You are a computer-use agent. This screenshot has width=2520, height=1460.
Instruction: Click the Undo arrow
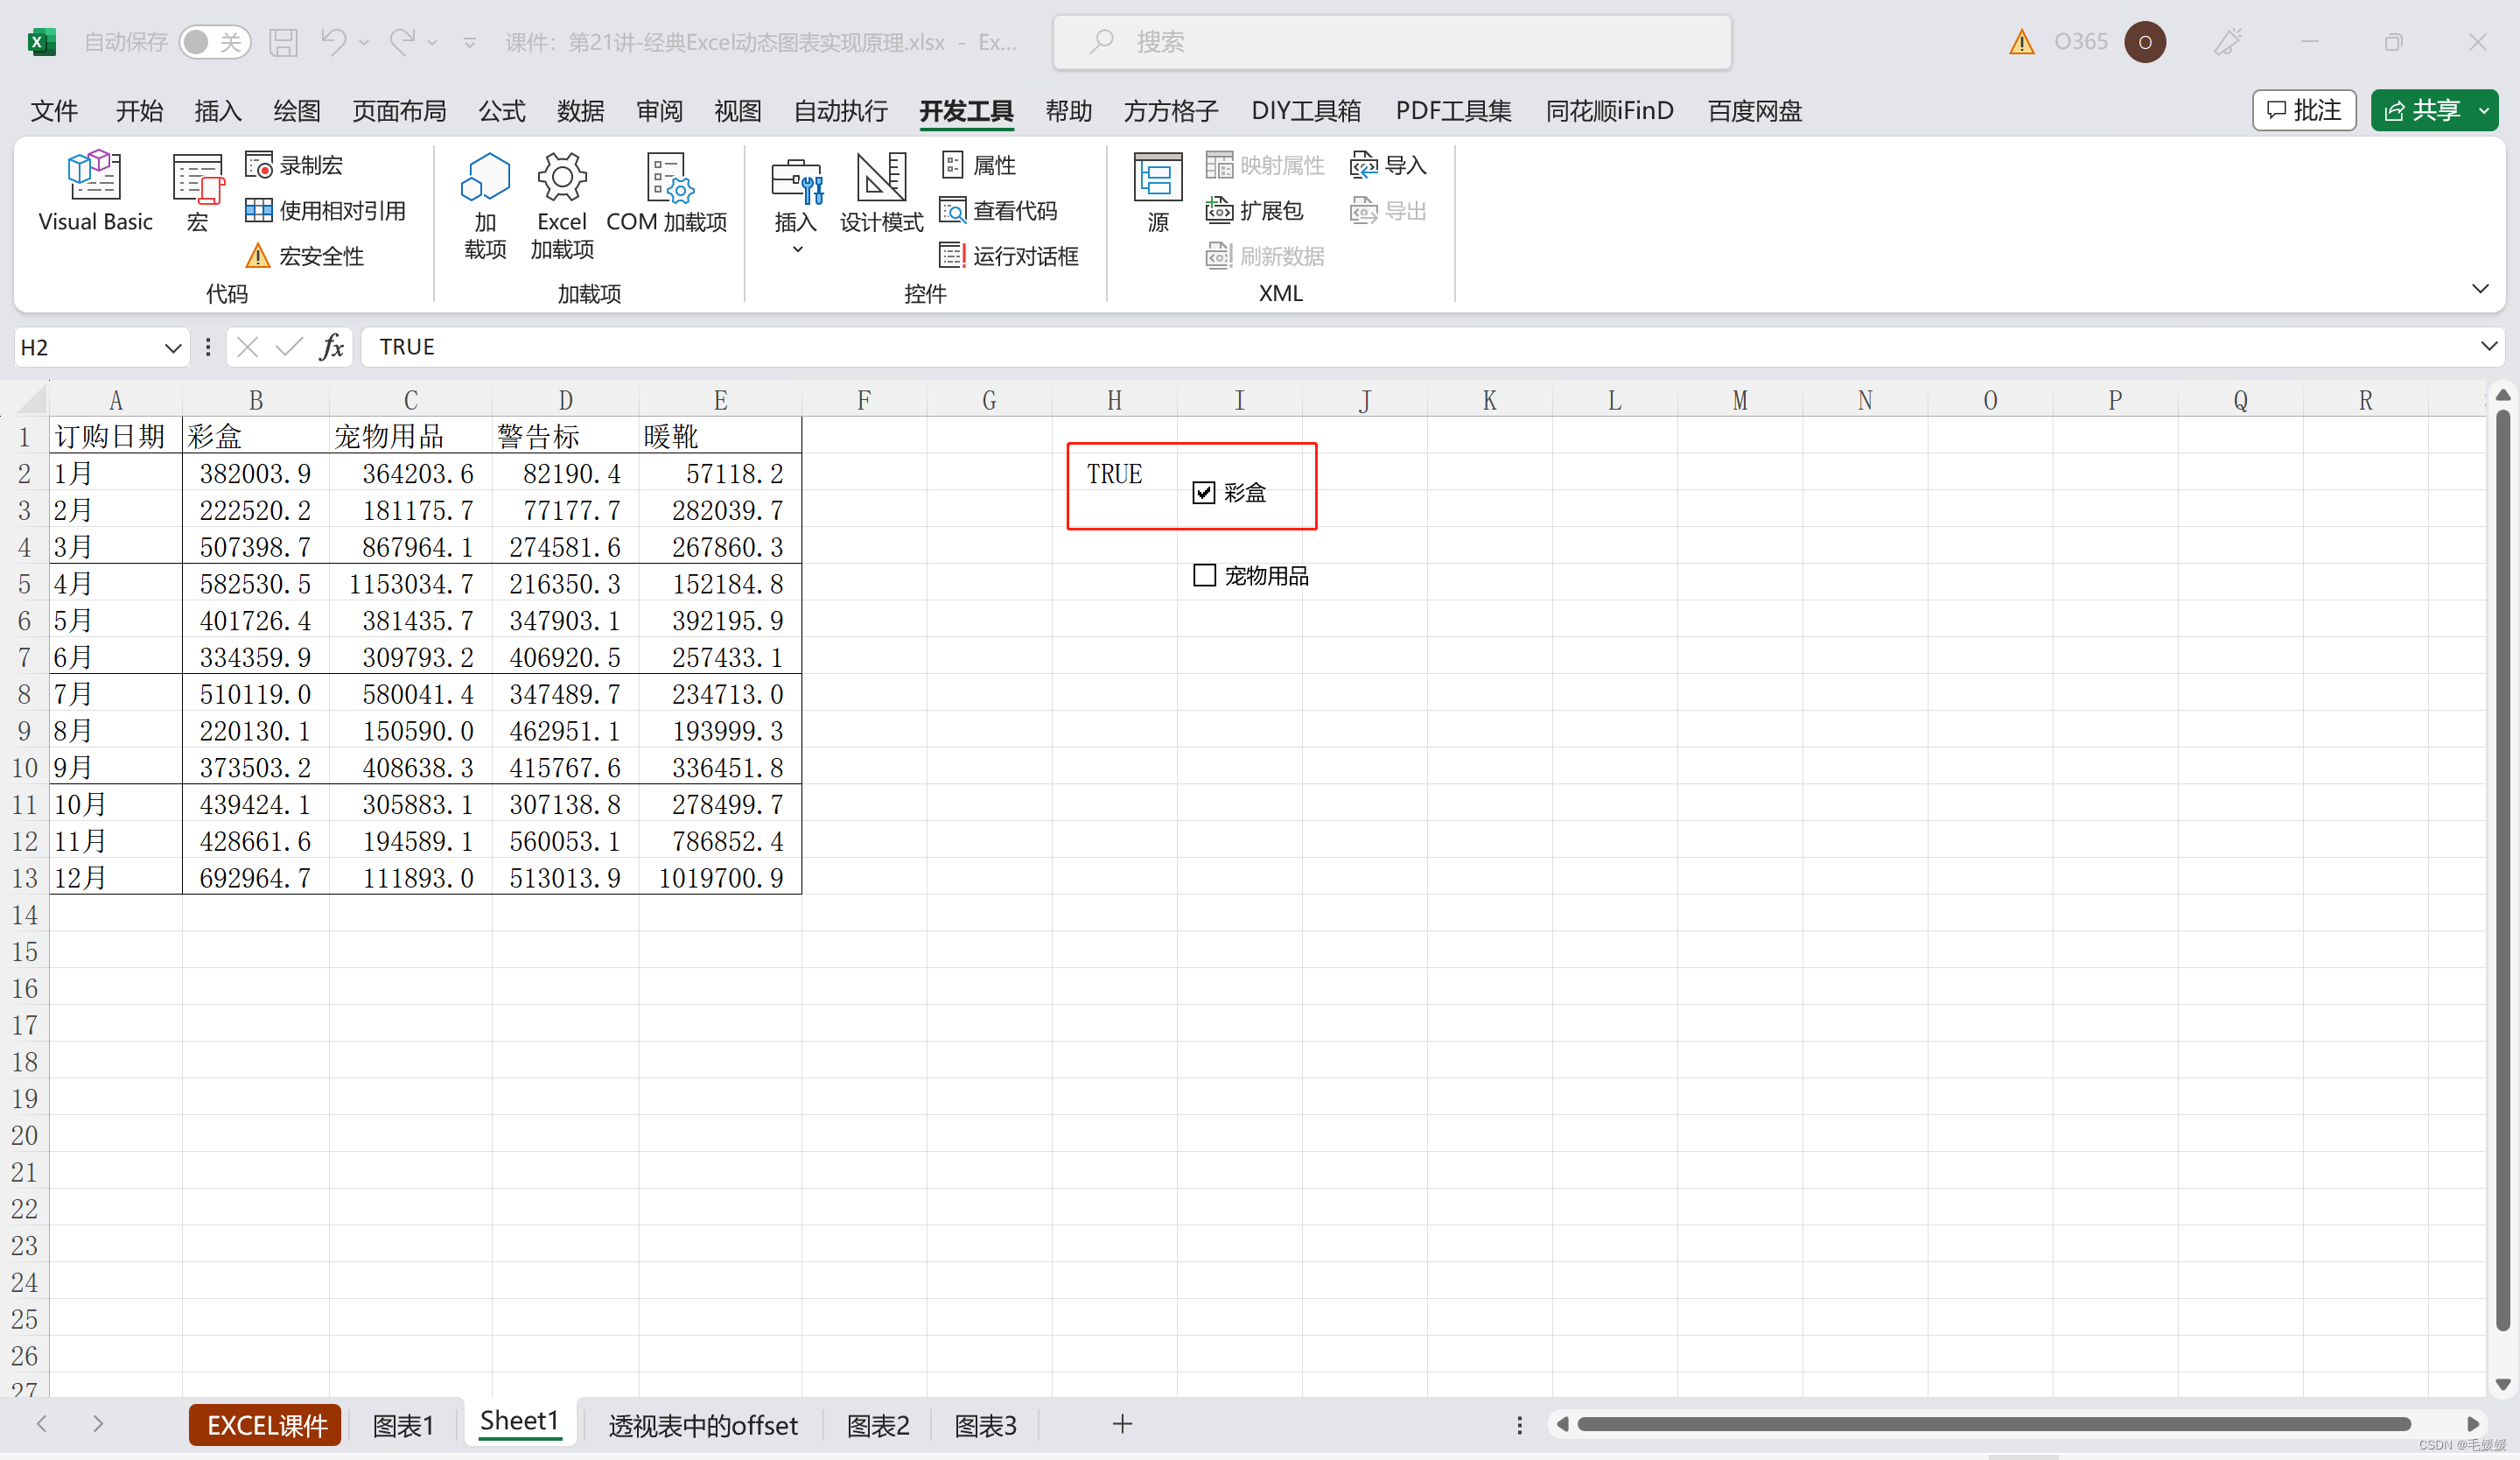(x=334, y=42)
